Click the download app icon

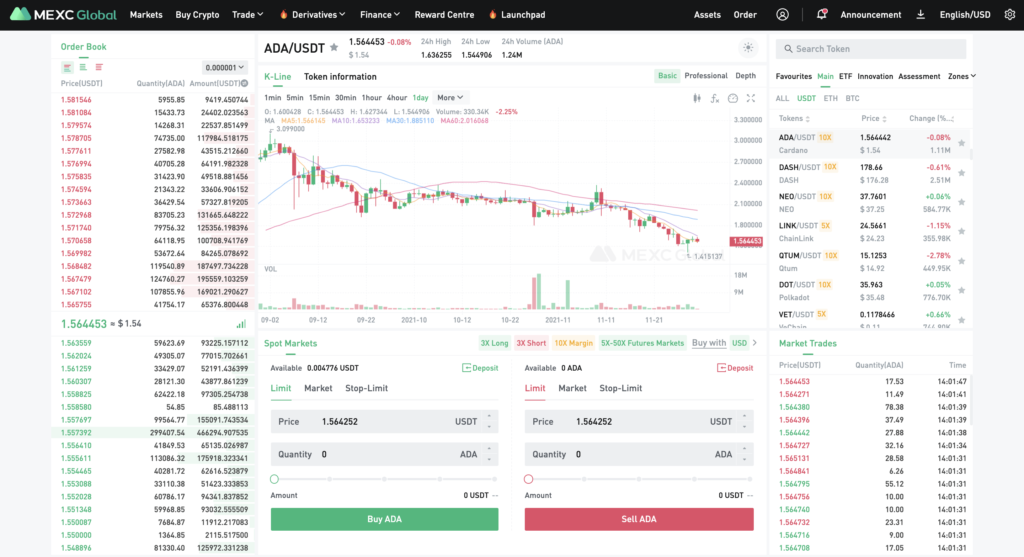pos(920,15)
